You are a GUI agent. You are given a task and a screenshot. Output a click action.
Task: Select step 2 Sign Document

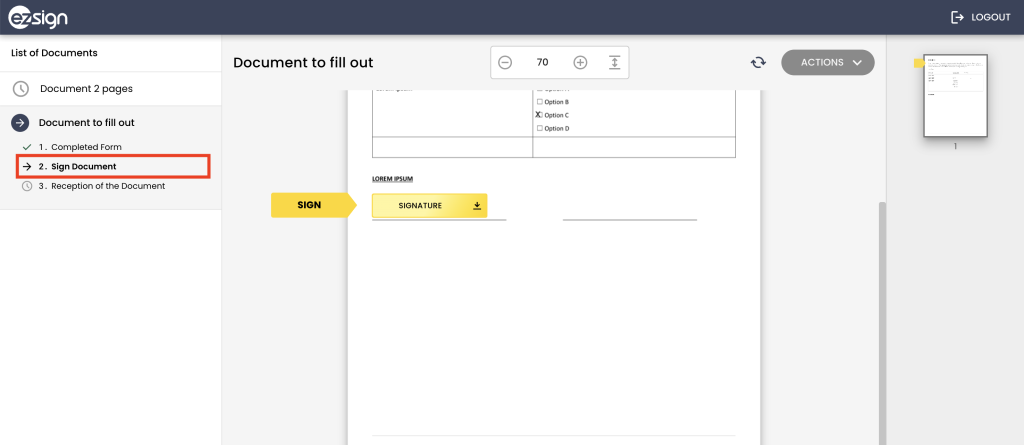tap(84, 166)
